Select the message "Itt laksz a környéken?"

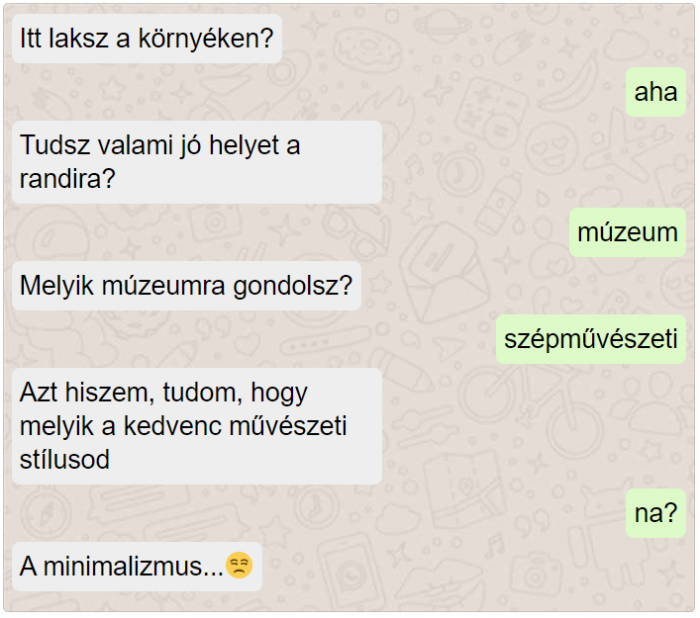pos(147,38)
